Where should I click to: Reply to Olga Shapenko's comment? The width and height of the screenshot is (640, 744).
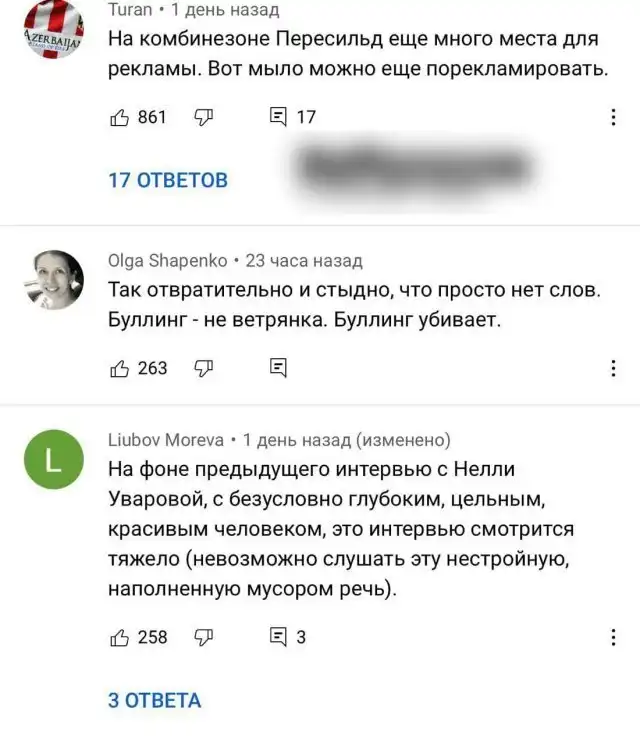coord(279,368)
